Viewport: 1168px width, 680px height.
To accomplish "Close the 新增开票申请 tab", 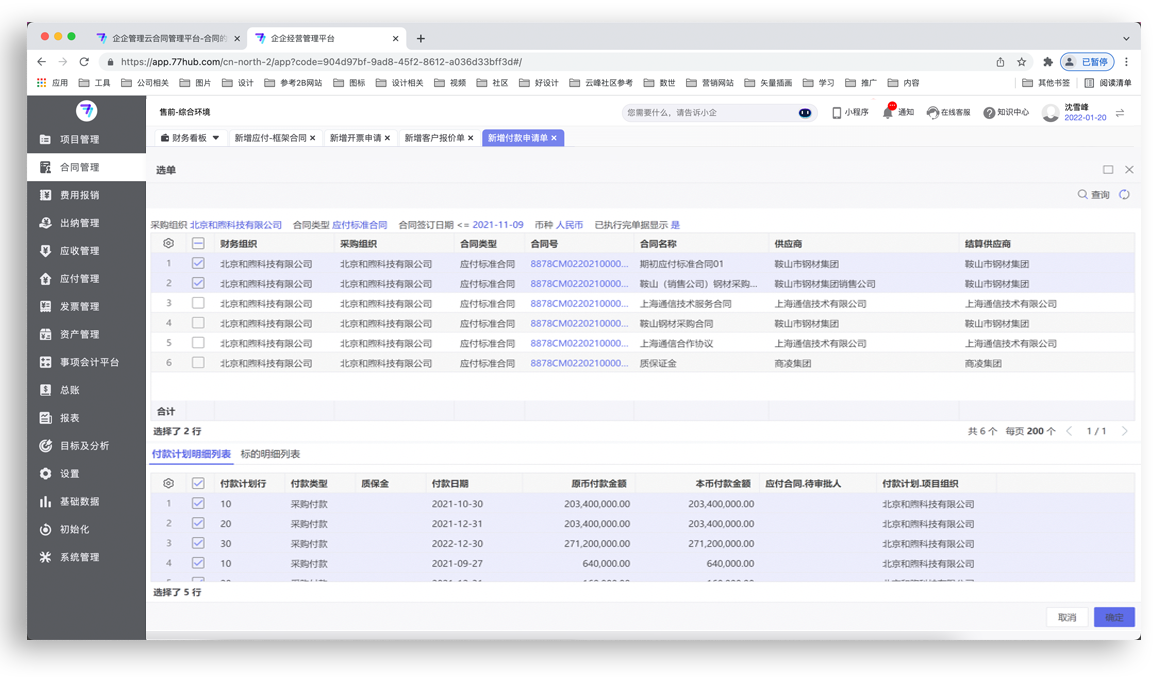I will click(391, 138).
